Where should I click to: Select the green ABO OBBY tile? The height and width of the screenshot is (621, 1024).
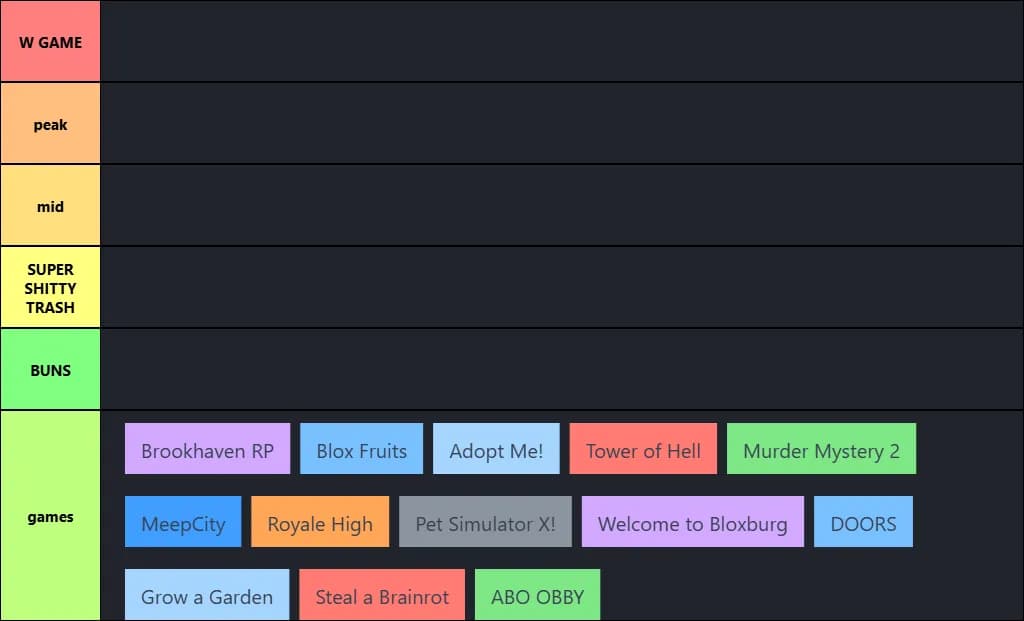[x=537, y=595]
